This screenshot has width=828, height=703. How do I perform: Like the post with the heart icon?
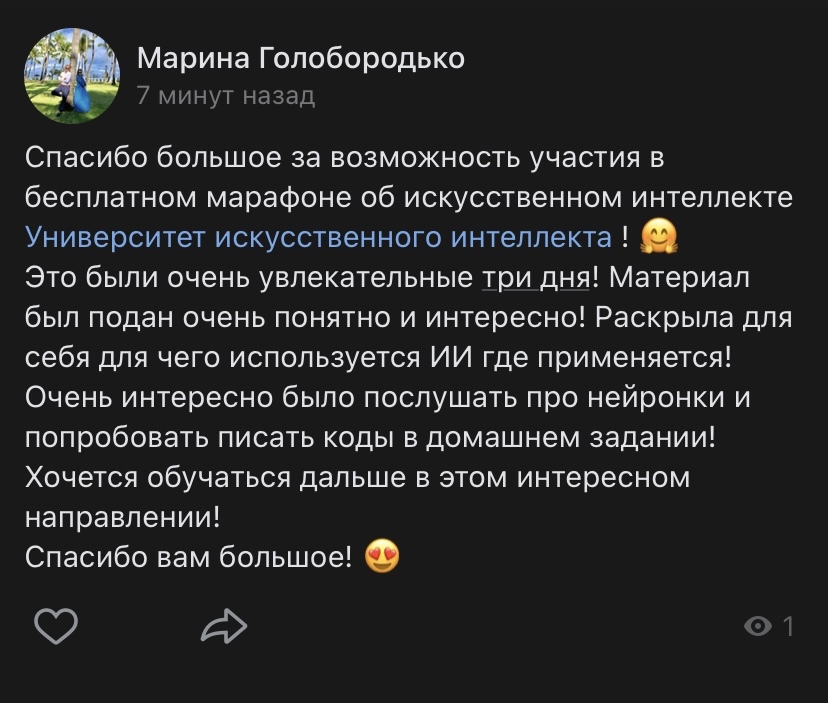(56, 626)
